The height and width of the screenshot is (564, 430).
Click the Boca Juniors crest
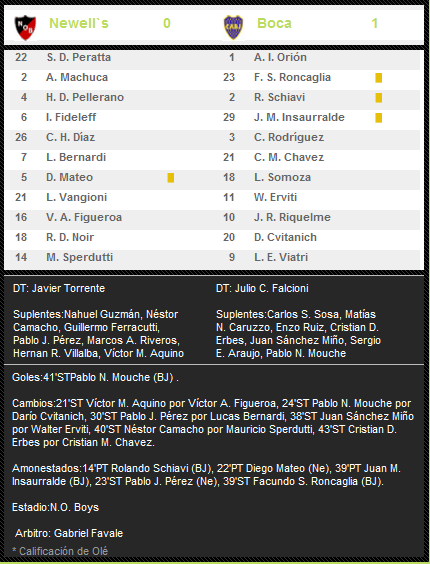(x=233, y=27)
